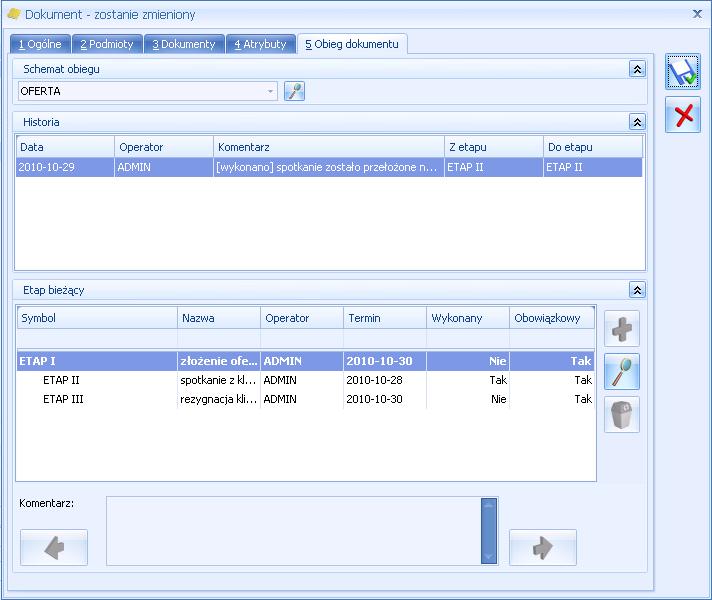This screenshot has width=712, height=600.
Task: Select the ETAP III stage row
Action: click(306, 399)
